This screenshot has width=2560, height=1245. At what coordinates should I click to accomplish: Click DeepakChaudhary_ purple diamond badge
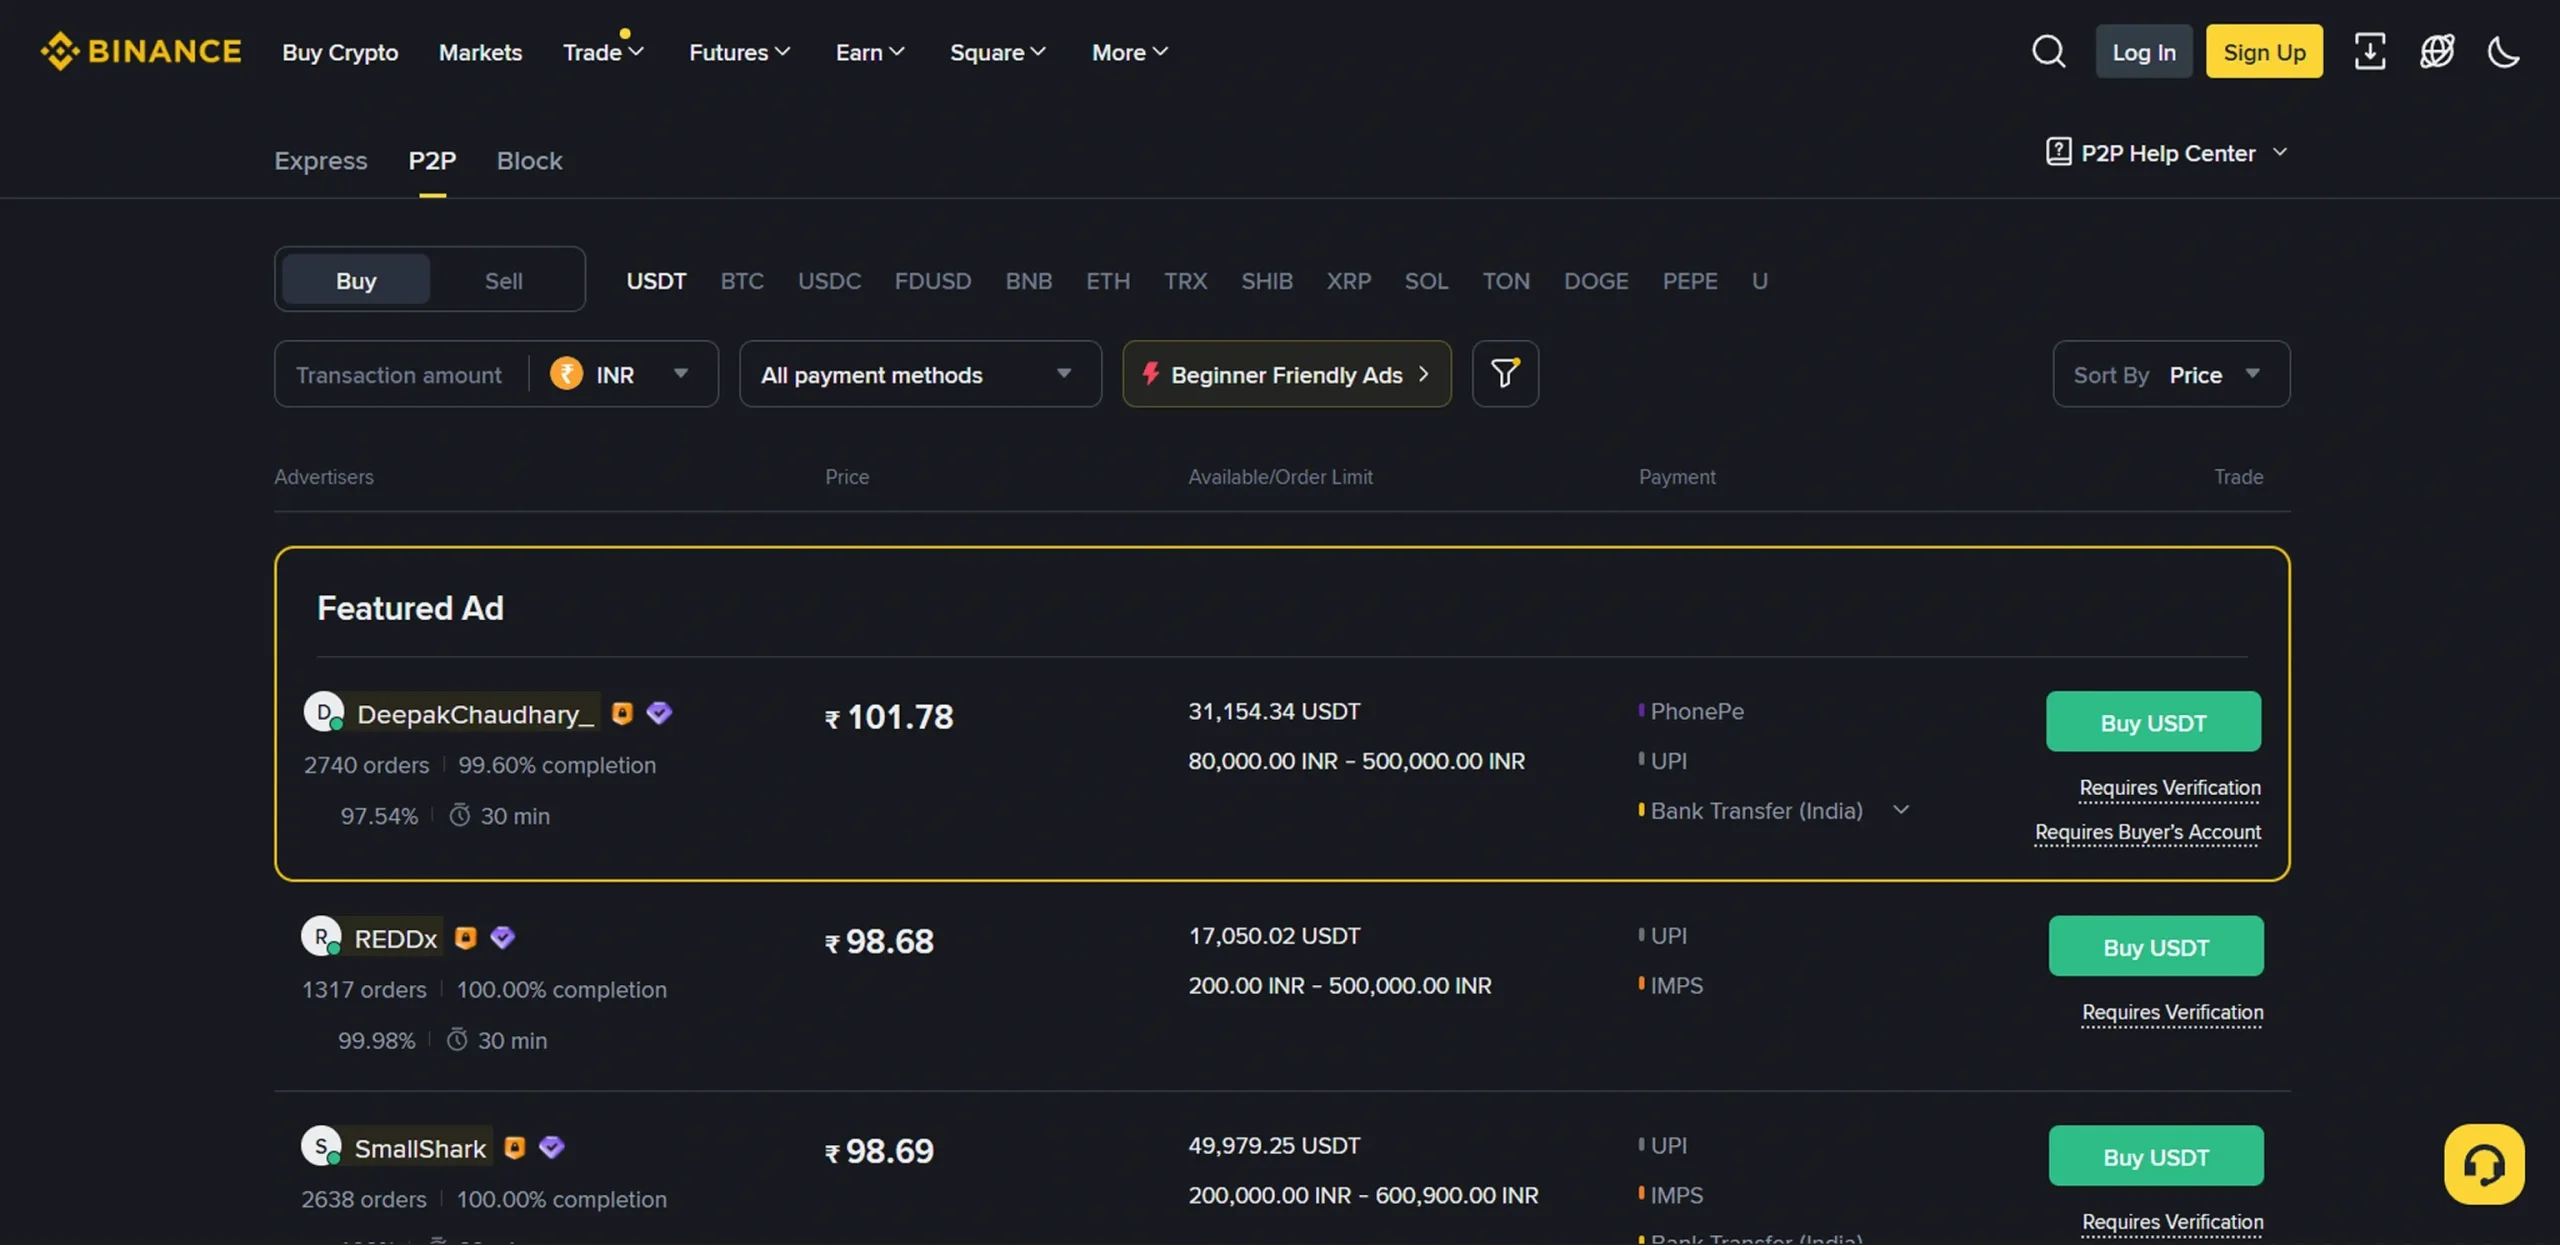(x=659, y=713)
